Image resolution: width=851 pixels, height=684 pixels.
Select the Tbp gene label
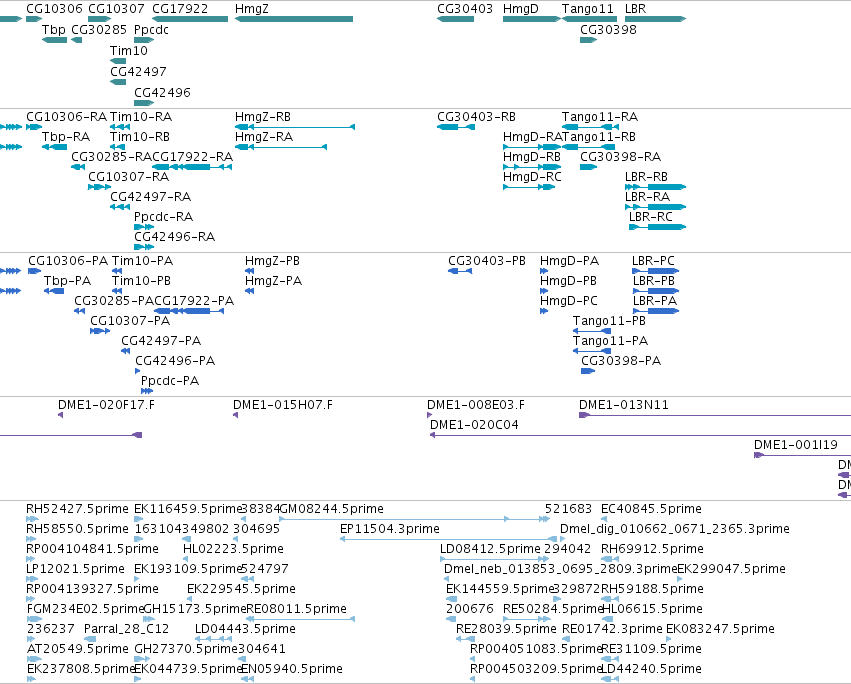(x=54, y=30)
